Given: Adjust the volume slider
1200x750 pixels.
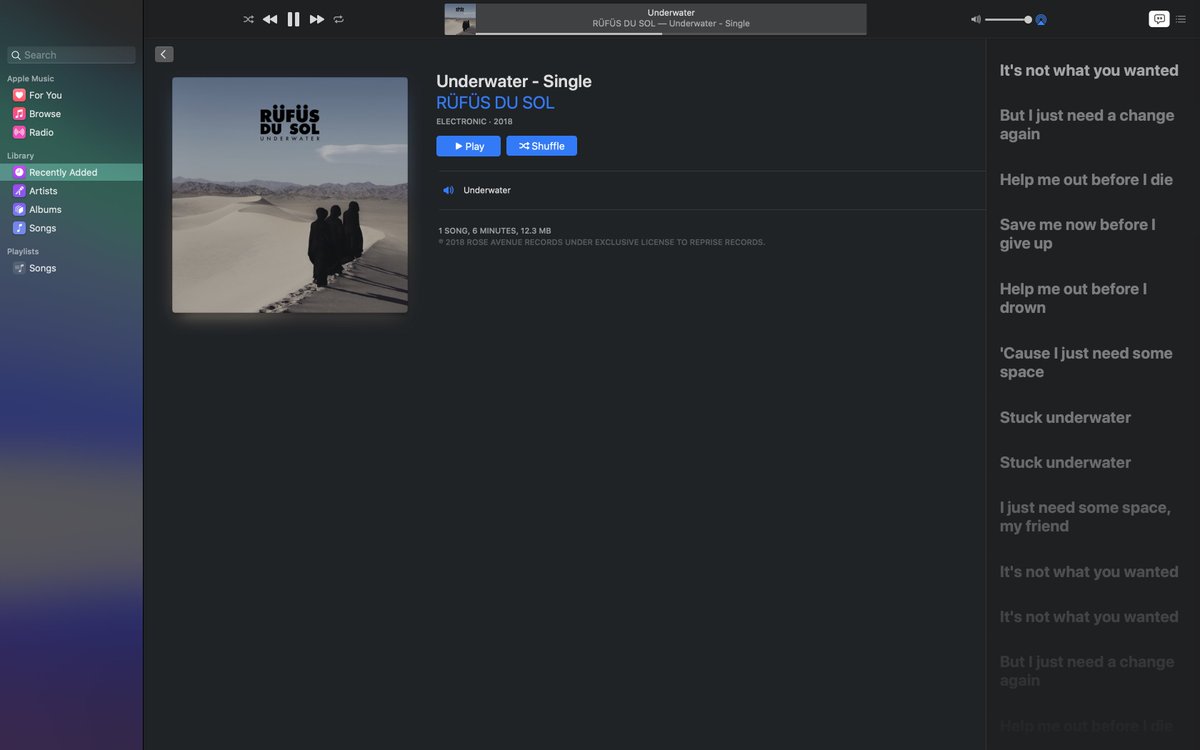Looking at the screenshot, I should point(1008,19).
